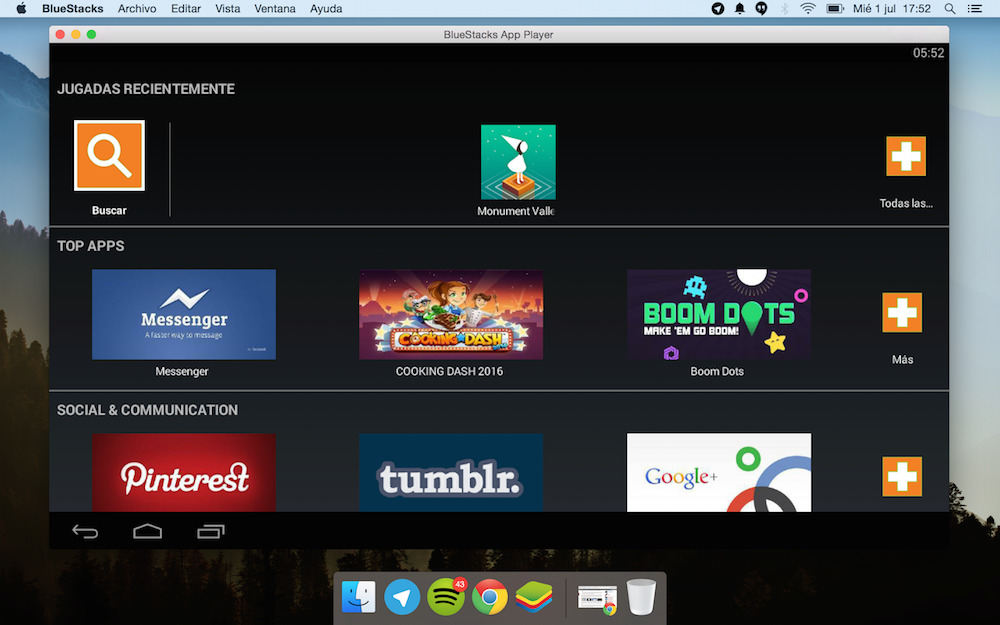Expand all recently played apps with plus
The image size is (1000, 625).
tap(905, 156)
